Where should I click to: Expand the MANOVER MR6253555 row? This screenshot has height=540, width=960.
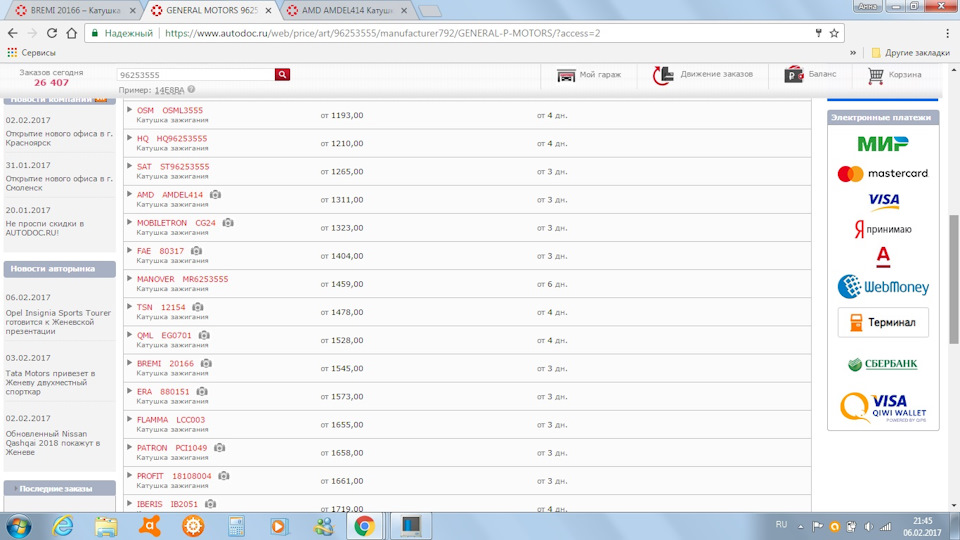coord(129,279)
